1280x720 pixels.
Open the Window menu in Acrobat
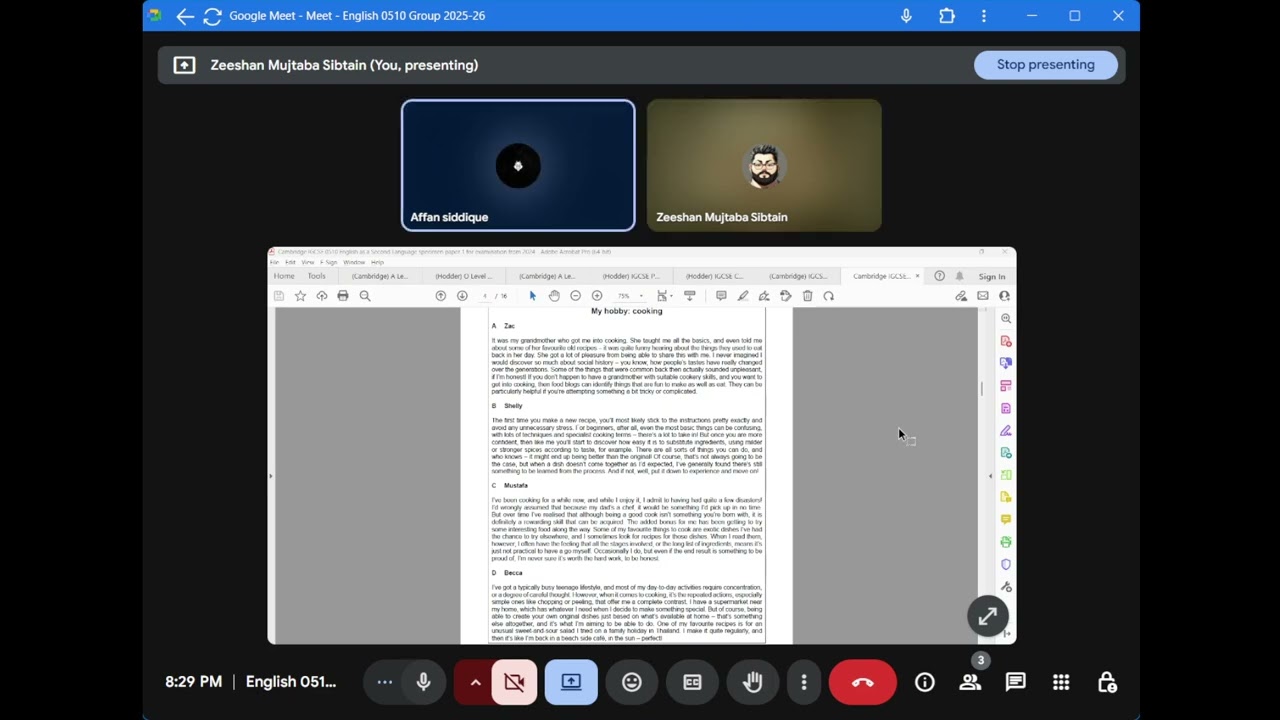[354, 262]
